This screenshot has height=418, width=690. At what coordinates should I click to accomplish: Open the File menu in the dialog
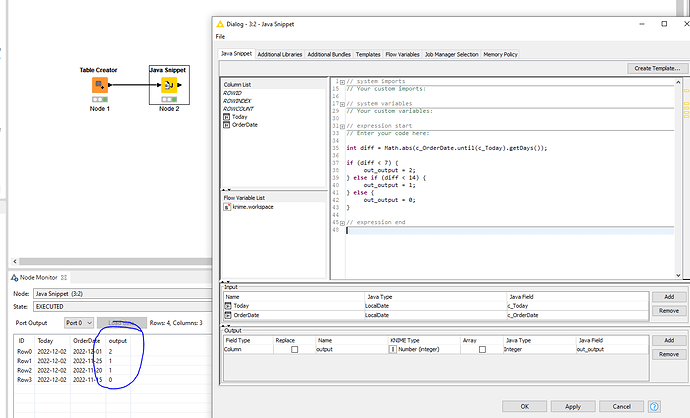pos(220,37)
